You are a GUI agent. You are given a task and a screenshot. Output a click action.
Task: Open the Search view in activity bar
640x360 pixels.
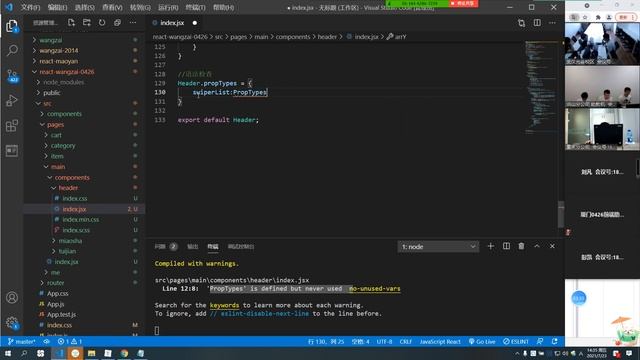pyautogui.click(x=12, y=51)
